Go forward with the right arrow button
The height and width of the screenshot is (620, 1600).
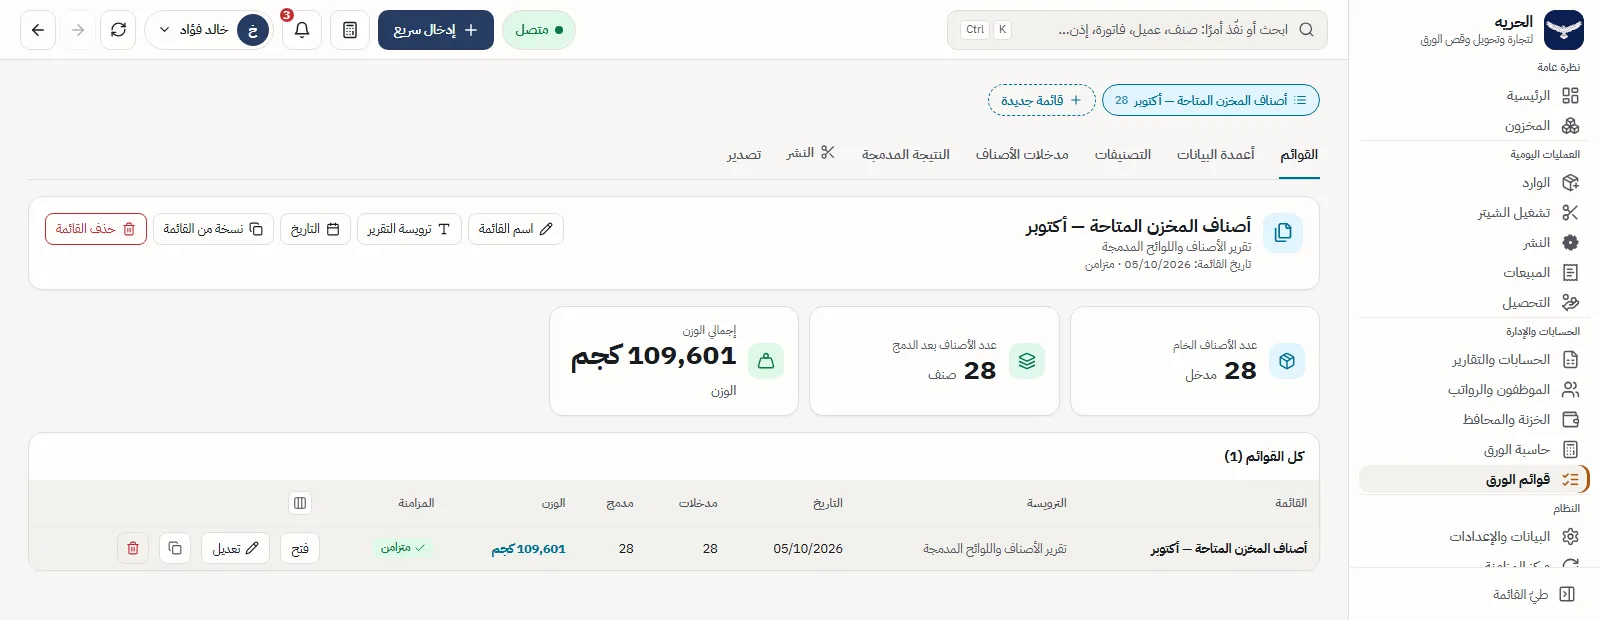click(x=78, y=30)
